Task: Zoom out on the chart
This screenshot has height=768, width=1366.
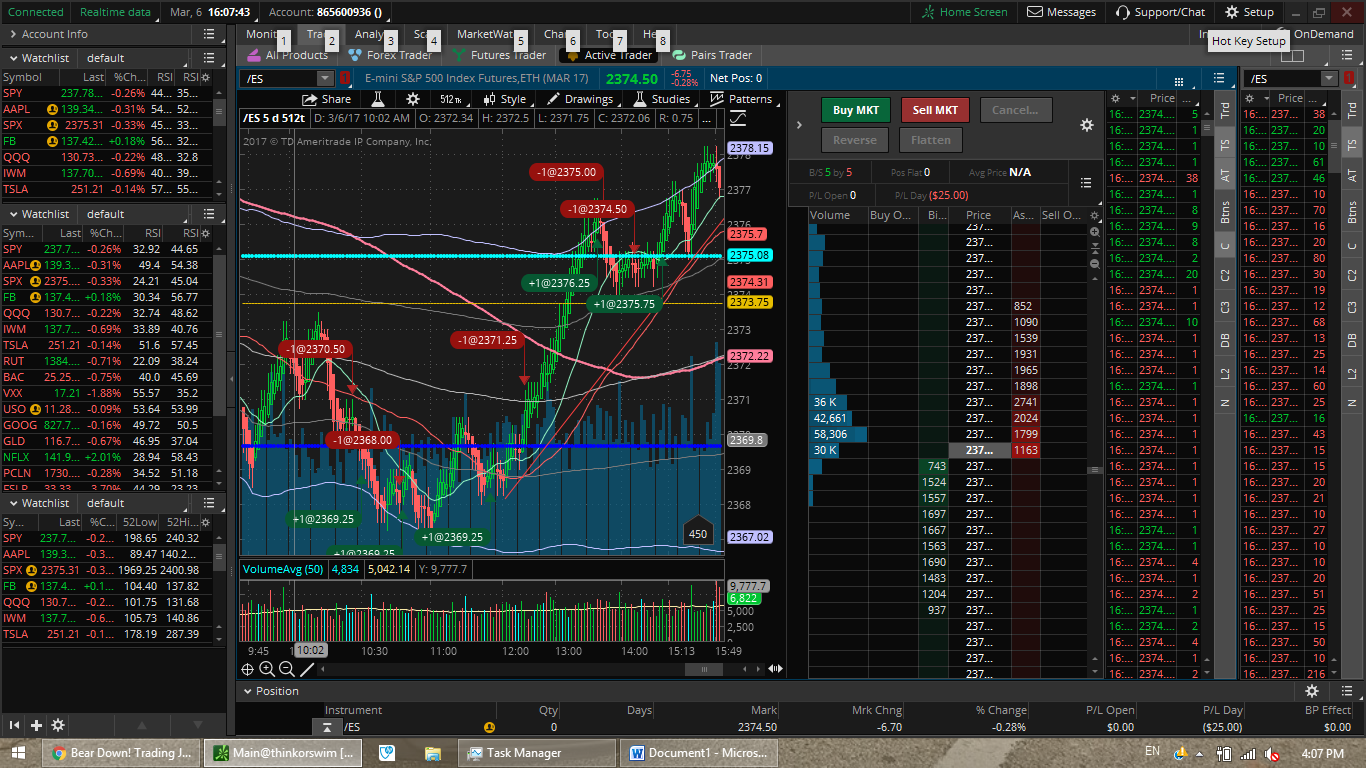Action: [x=286, y=669]
